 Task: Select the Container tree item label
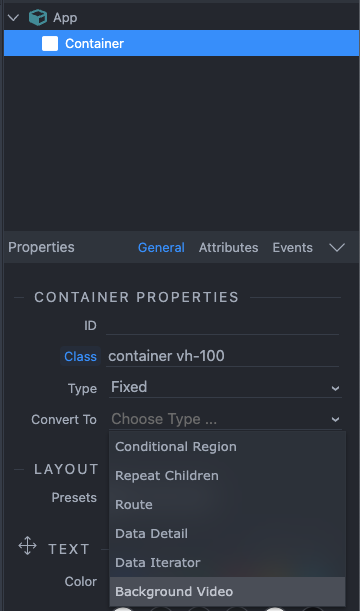[94, 44]
